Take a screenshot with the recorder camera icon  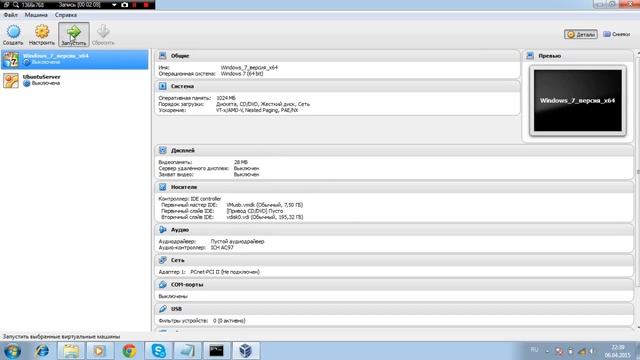pos(125,5)
